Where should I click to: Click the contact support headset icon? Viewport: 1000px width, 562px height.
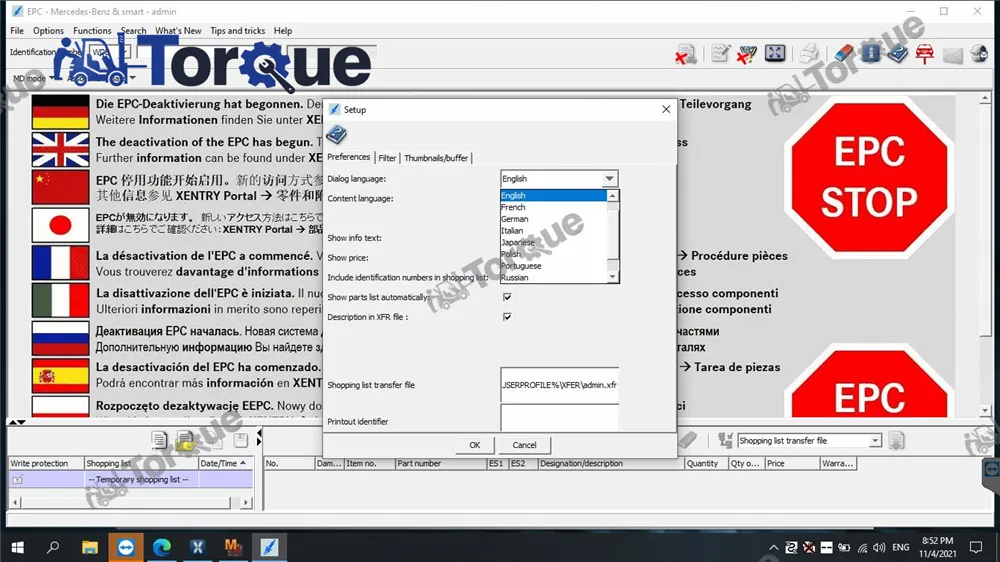980,54
